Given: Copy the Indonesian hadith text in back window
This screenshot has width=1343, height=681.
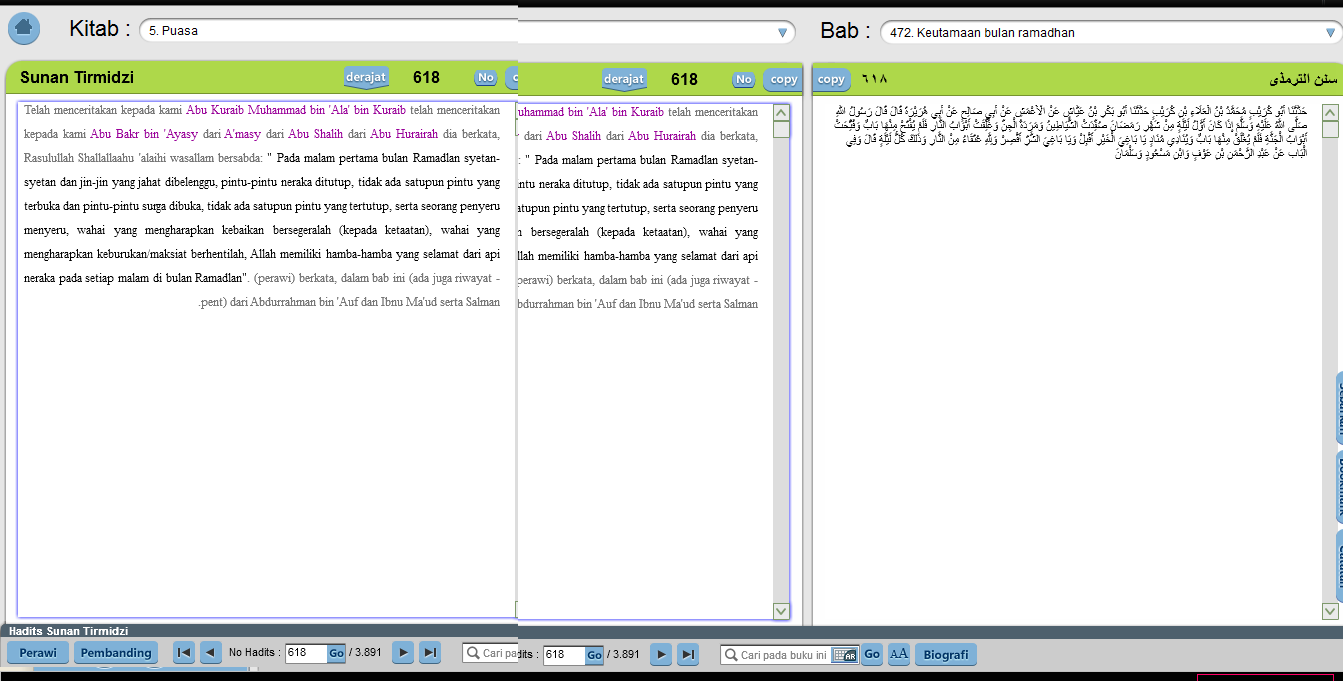Looking at the screenshot, I should [783, 79].
